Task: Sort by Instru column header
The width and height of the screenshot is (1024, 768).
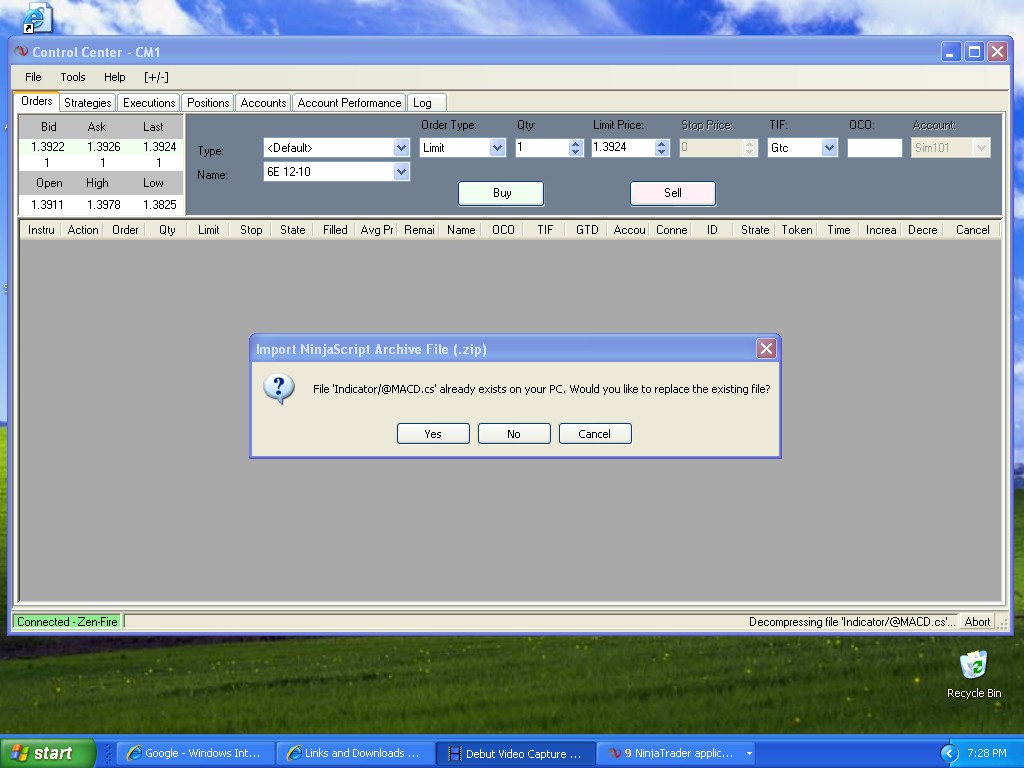Action: [41, 230]
